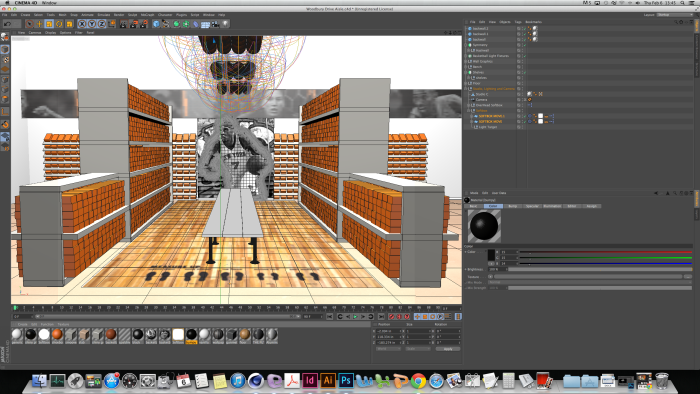700x394 pixels.
Task: Adjust the Brightness slider
Action: (x=600, y=269)
